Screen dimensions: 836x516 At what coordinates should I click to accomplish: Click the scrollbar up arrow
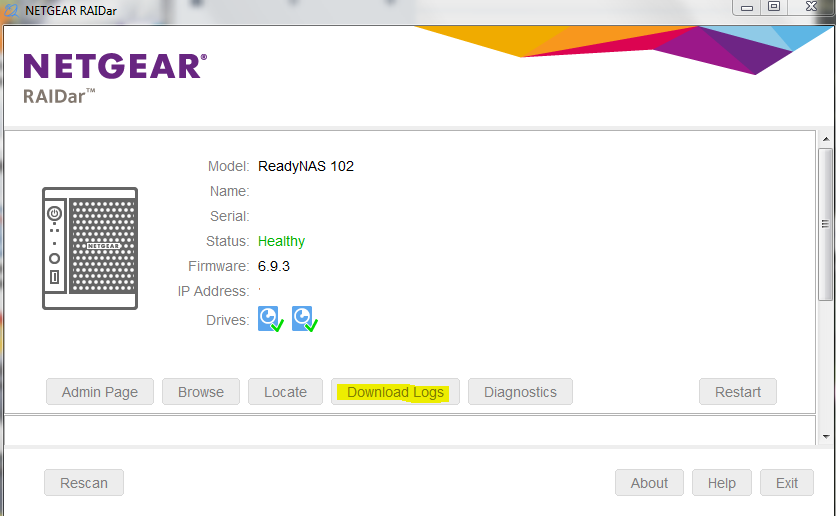click(x=826, y=139)
